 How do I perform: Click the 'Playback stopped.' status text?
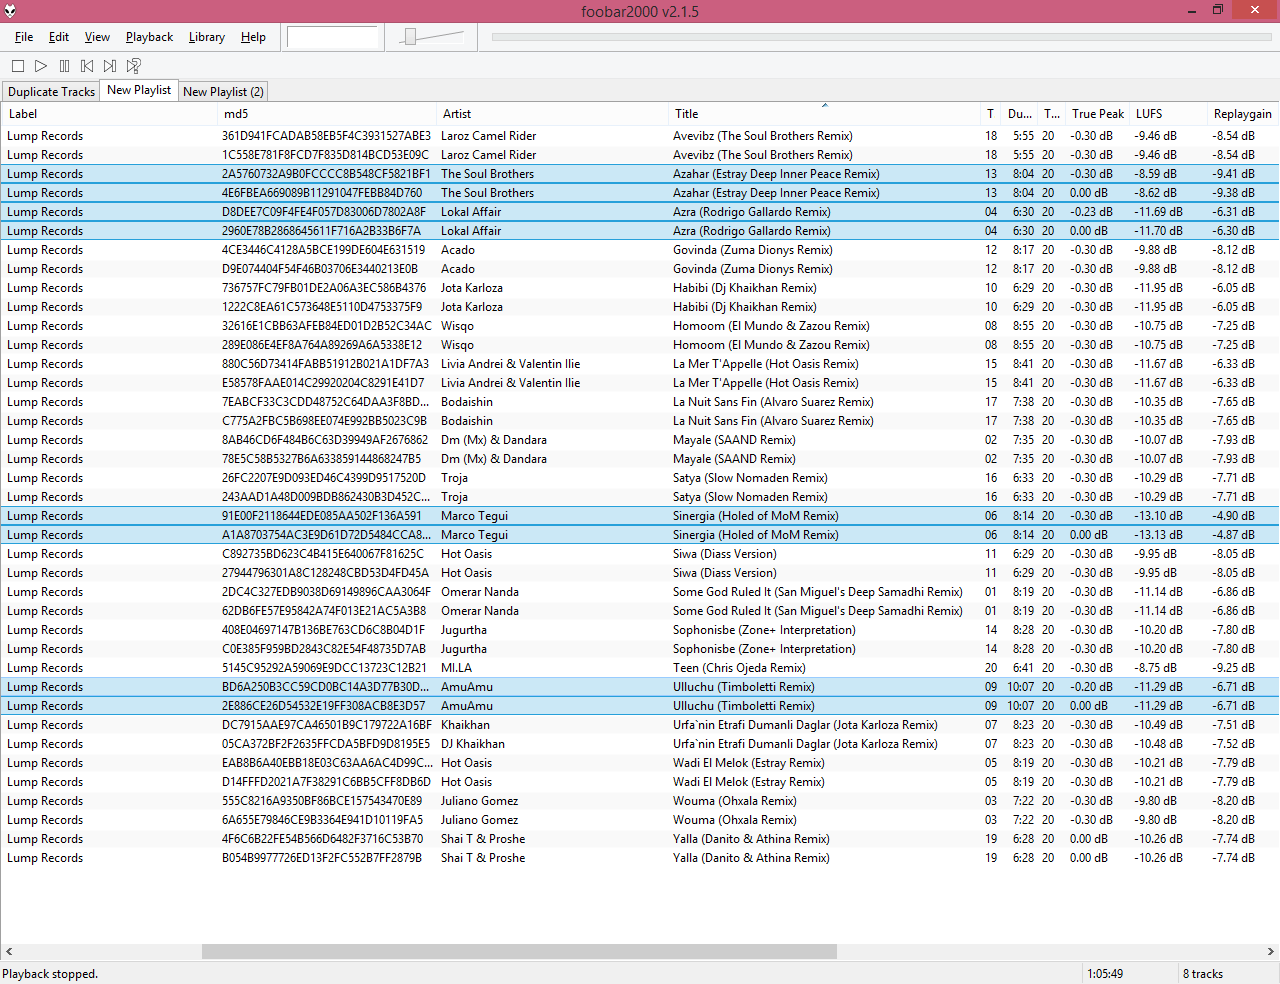(50, 974)
